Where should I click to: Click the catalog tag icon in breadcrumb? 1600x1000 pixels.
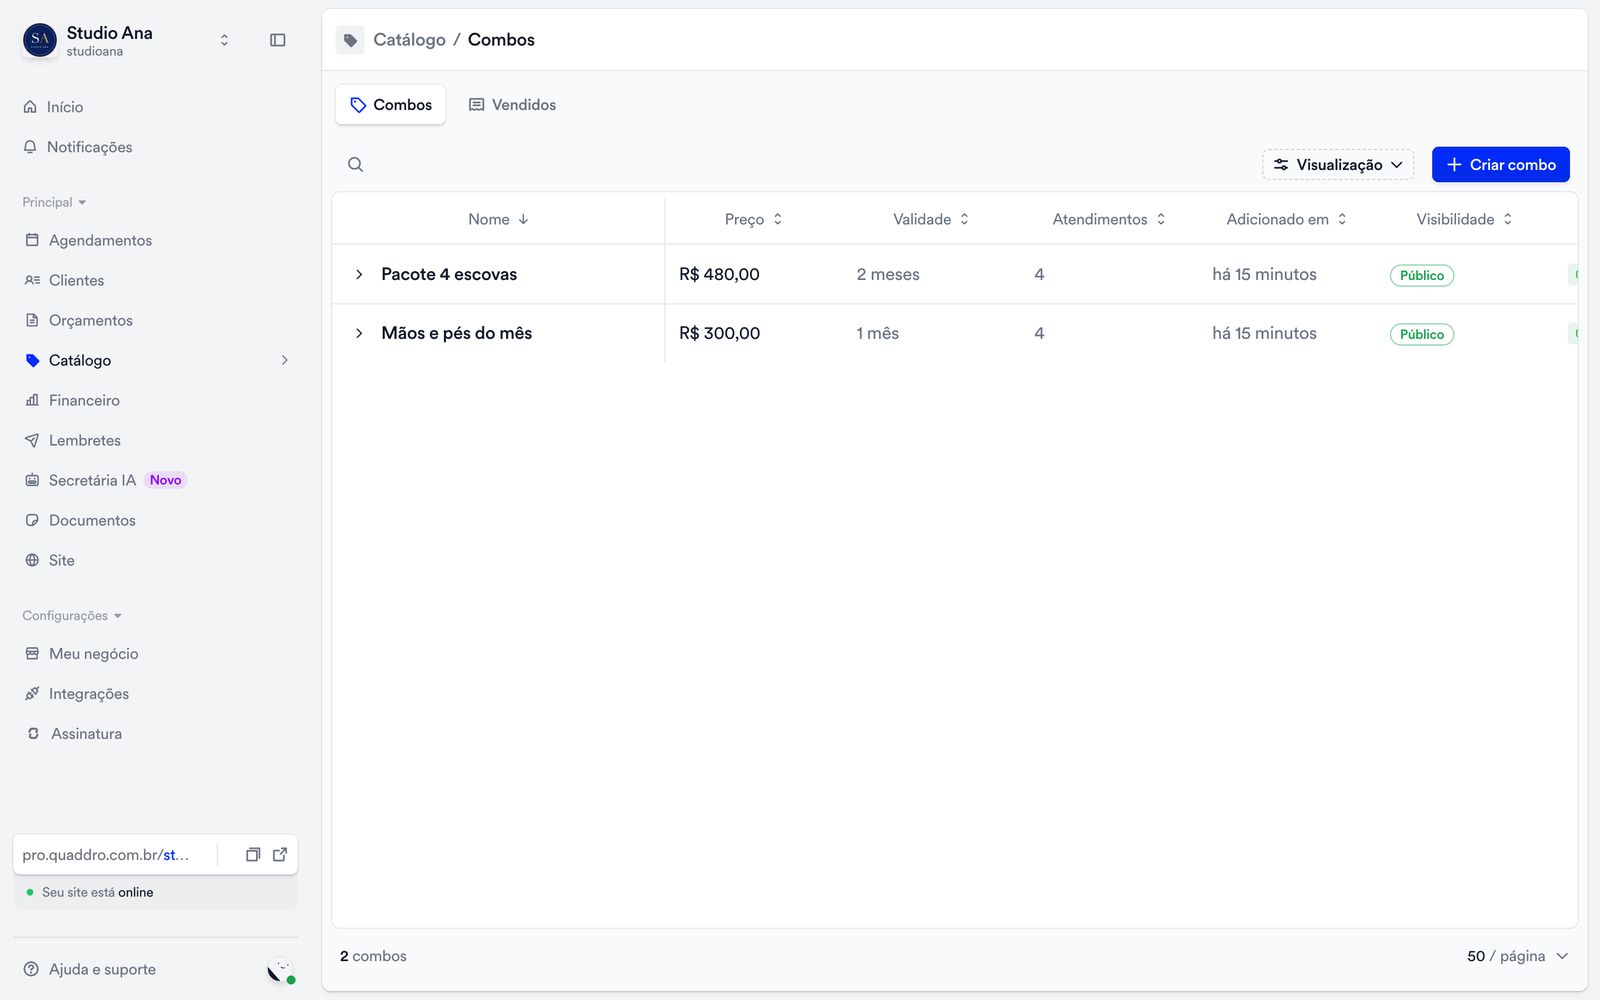(350, 40)
